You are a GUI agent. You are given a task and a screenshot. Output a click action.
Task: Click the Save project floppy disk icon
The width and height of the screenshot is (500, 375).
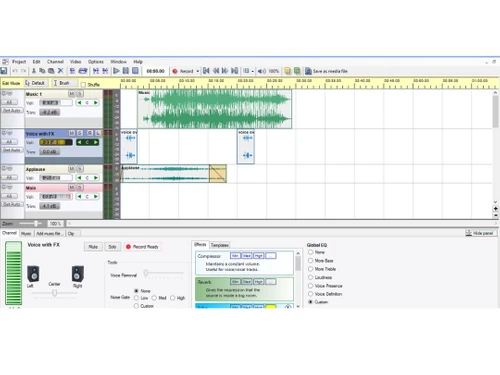(4, 71)
